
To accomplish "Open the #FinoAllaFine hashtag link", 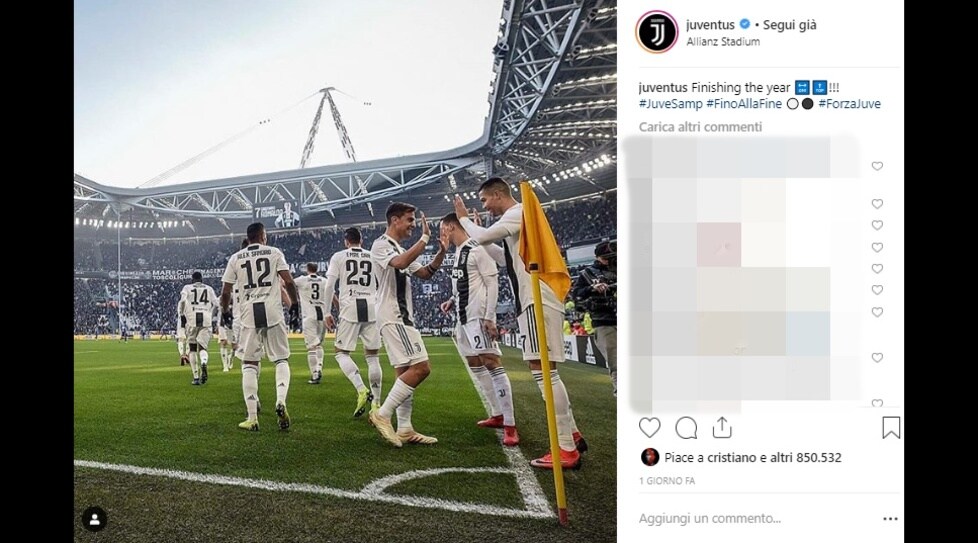I will 744,104.
